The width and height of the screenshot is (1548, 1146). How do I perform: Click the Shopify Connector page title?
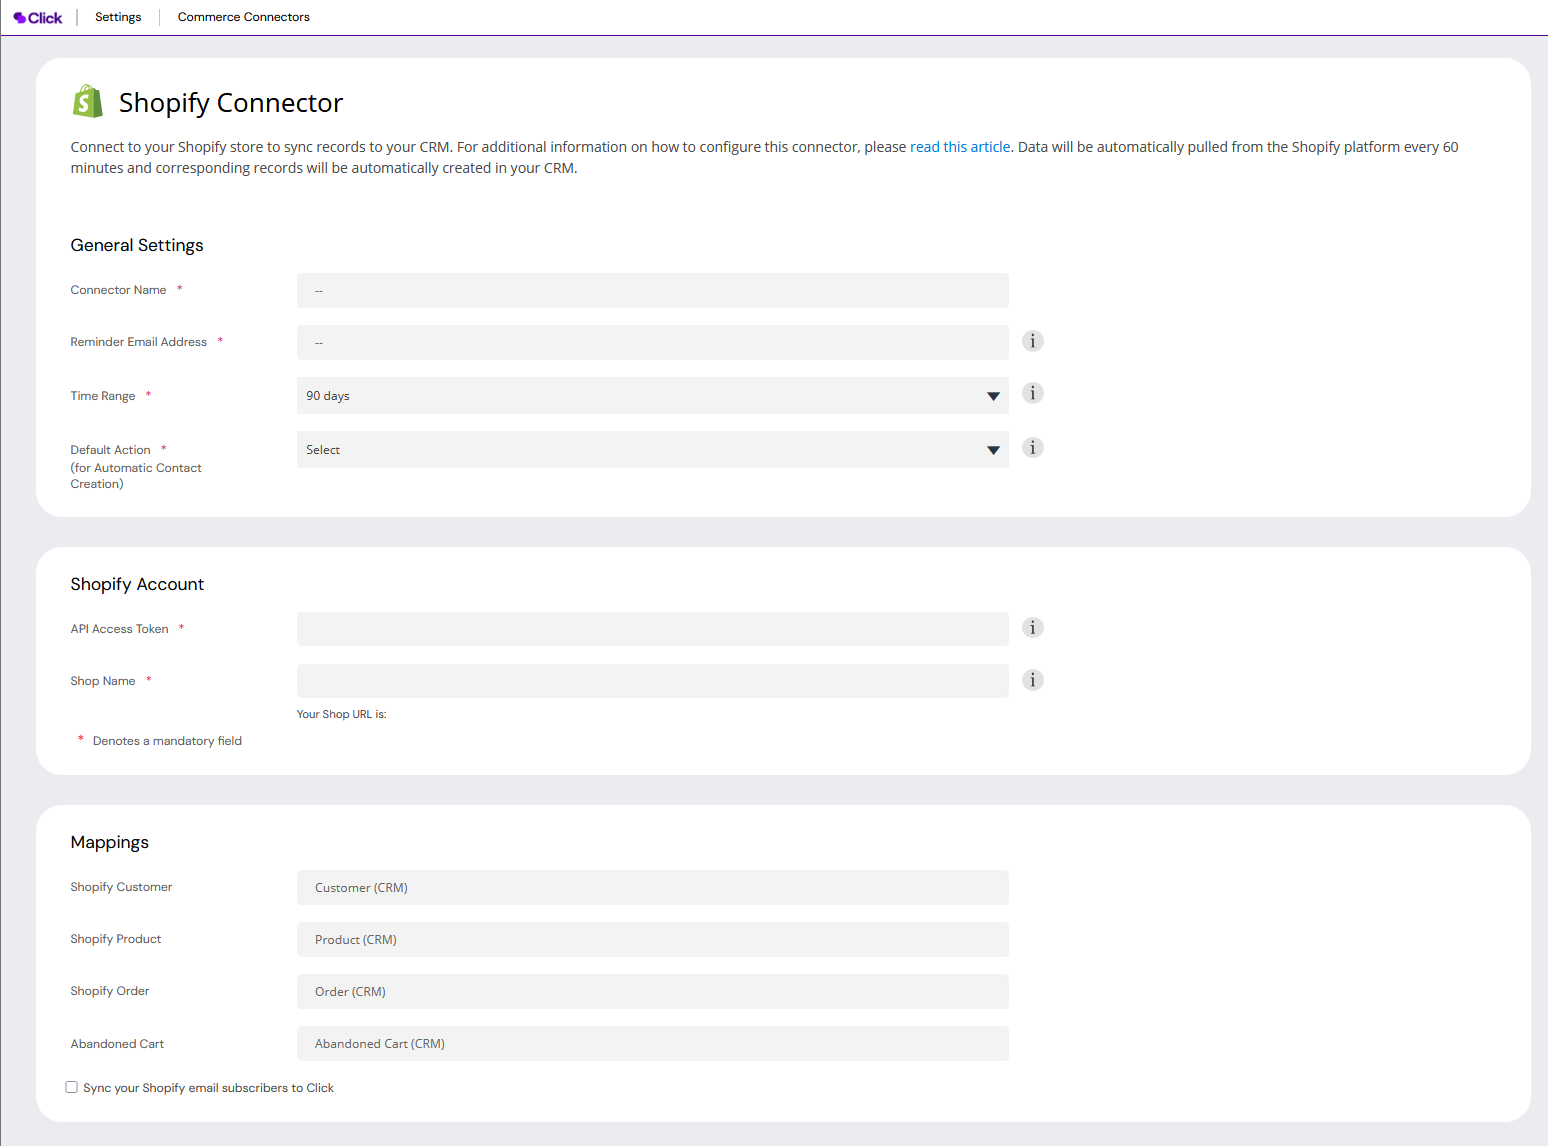pos(231,103)
